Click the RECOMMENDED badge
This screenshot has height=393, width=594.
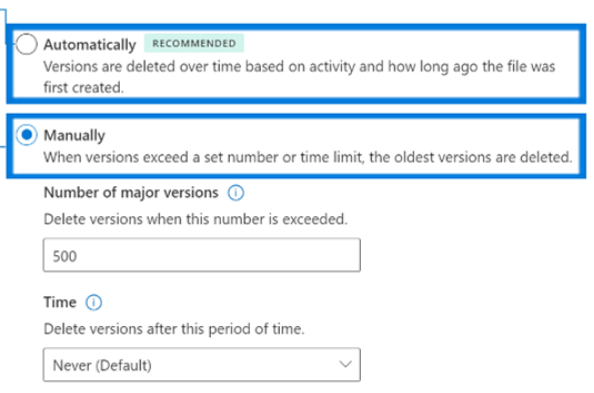(x=194, y=43)
